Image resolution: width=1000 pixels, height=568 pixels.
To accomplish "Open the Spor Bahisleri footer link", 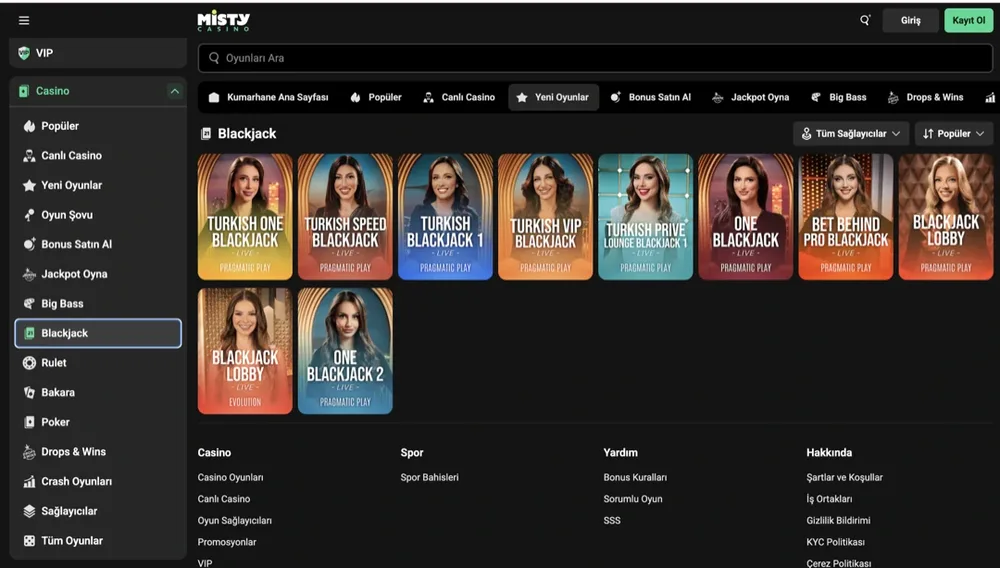I will click(x=429, y=477).
